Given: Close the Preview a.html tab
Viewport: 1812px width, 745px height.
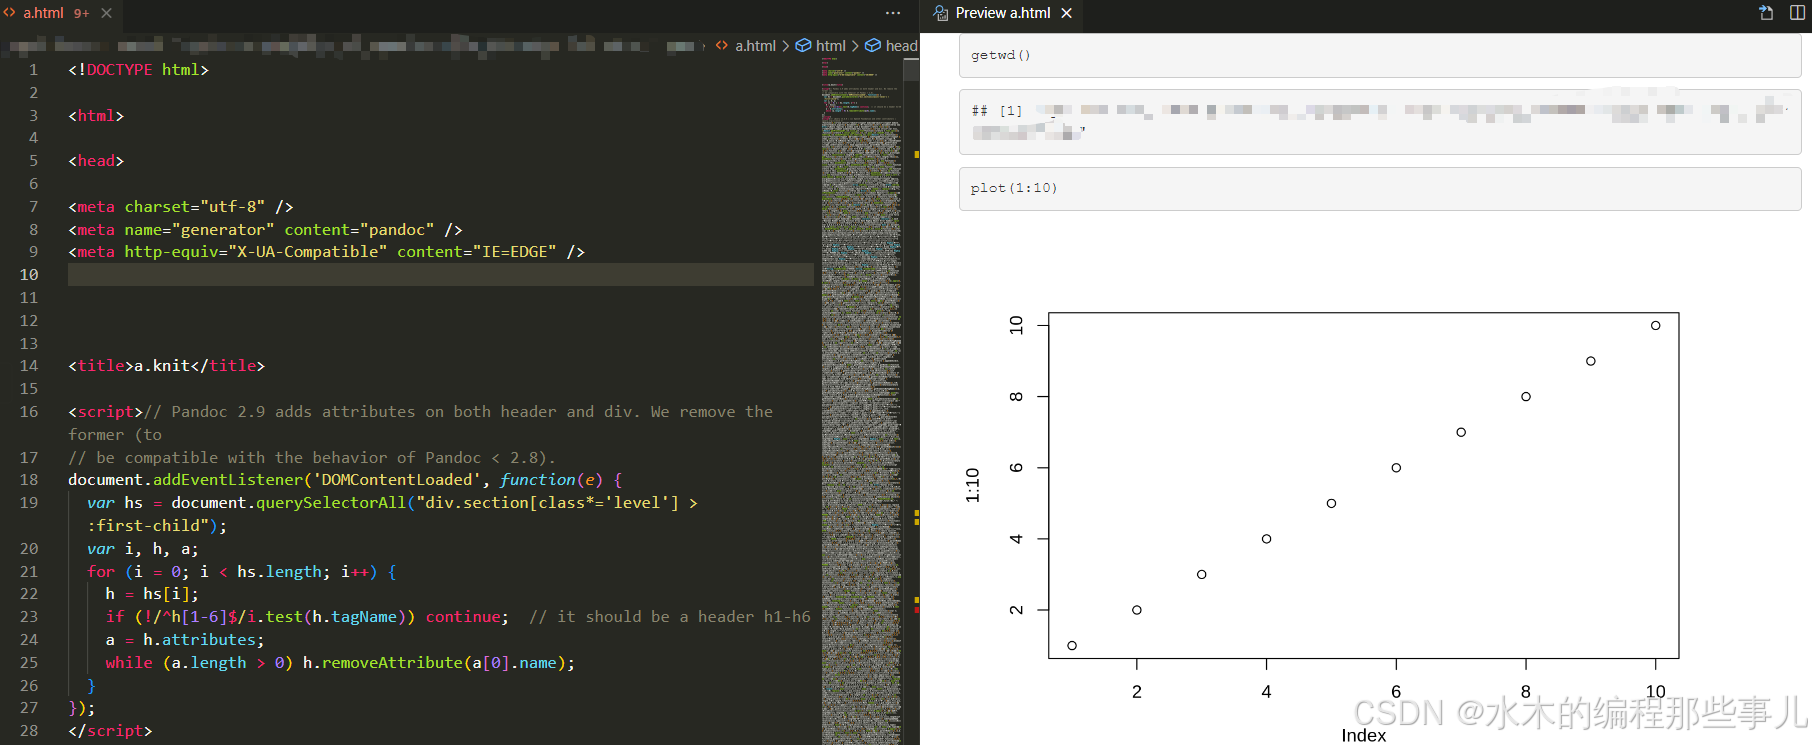Looking at the screenshot, I should click(x=1067, y=13).
